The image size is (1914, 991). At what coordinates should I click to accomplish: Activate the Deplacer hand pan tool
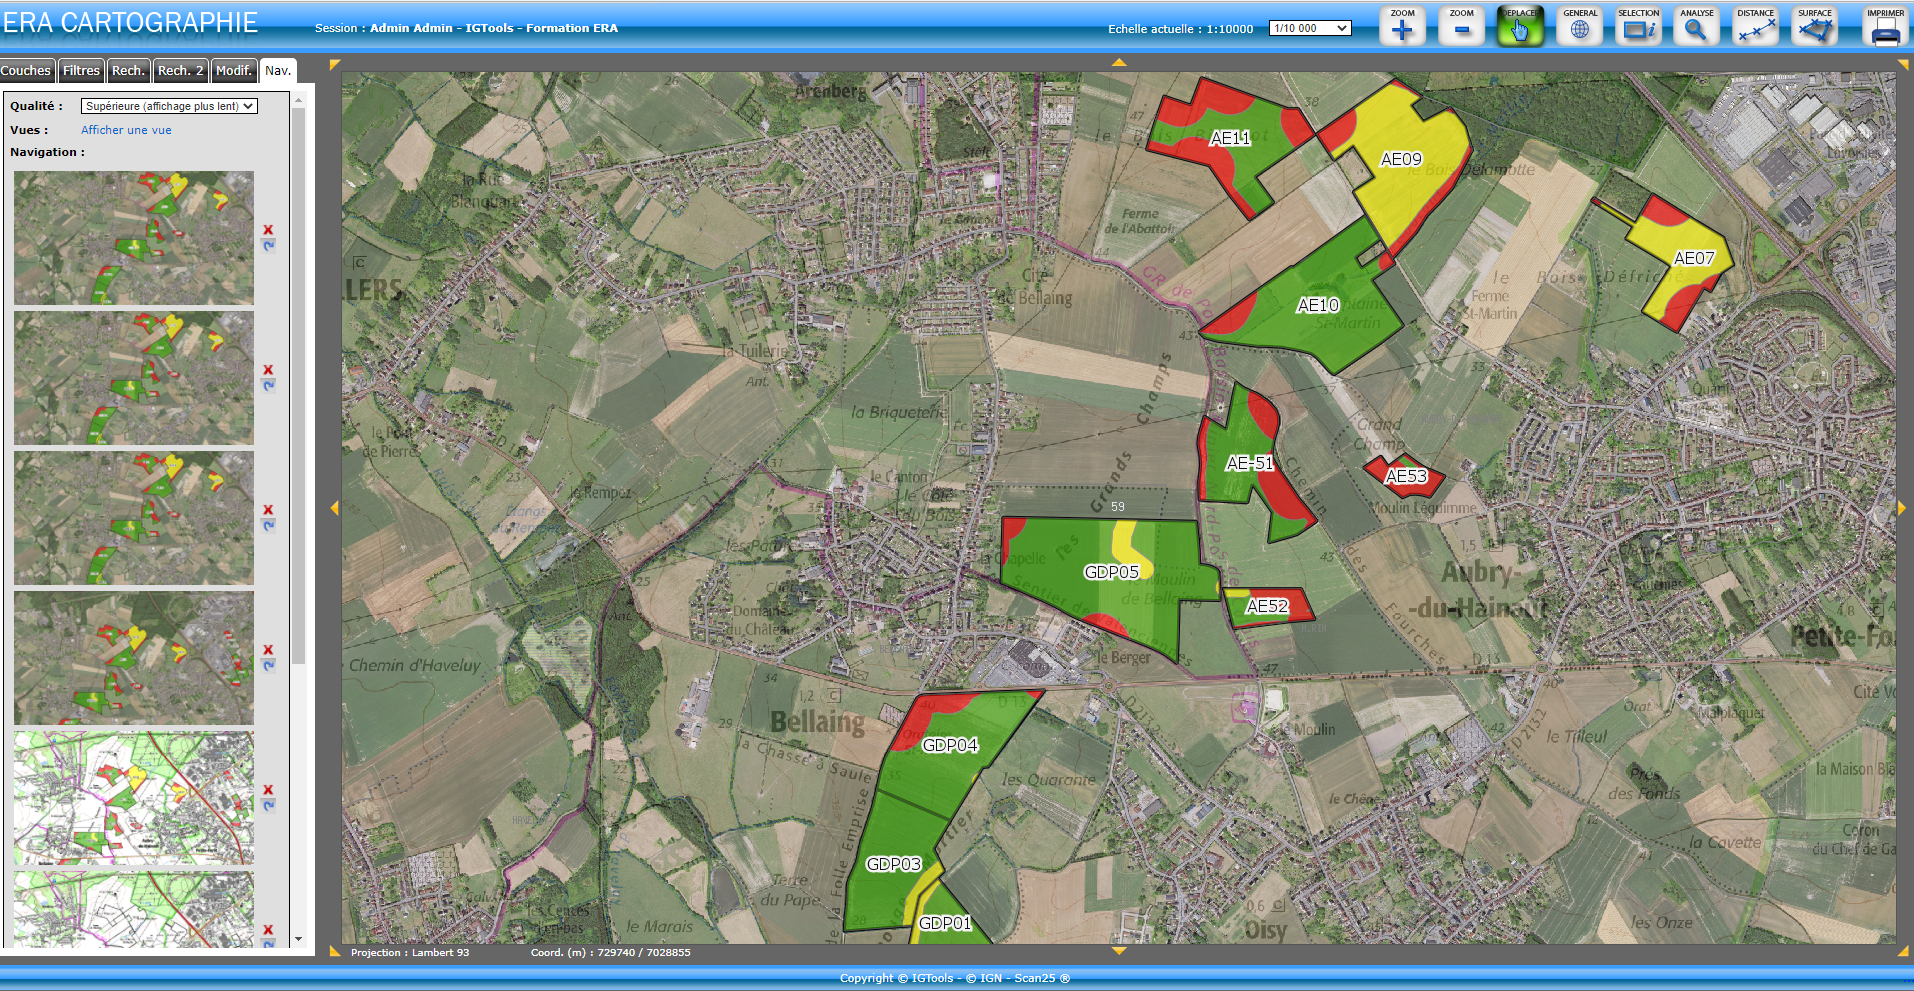(x=1520, y=27)
